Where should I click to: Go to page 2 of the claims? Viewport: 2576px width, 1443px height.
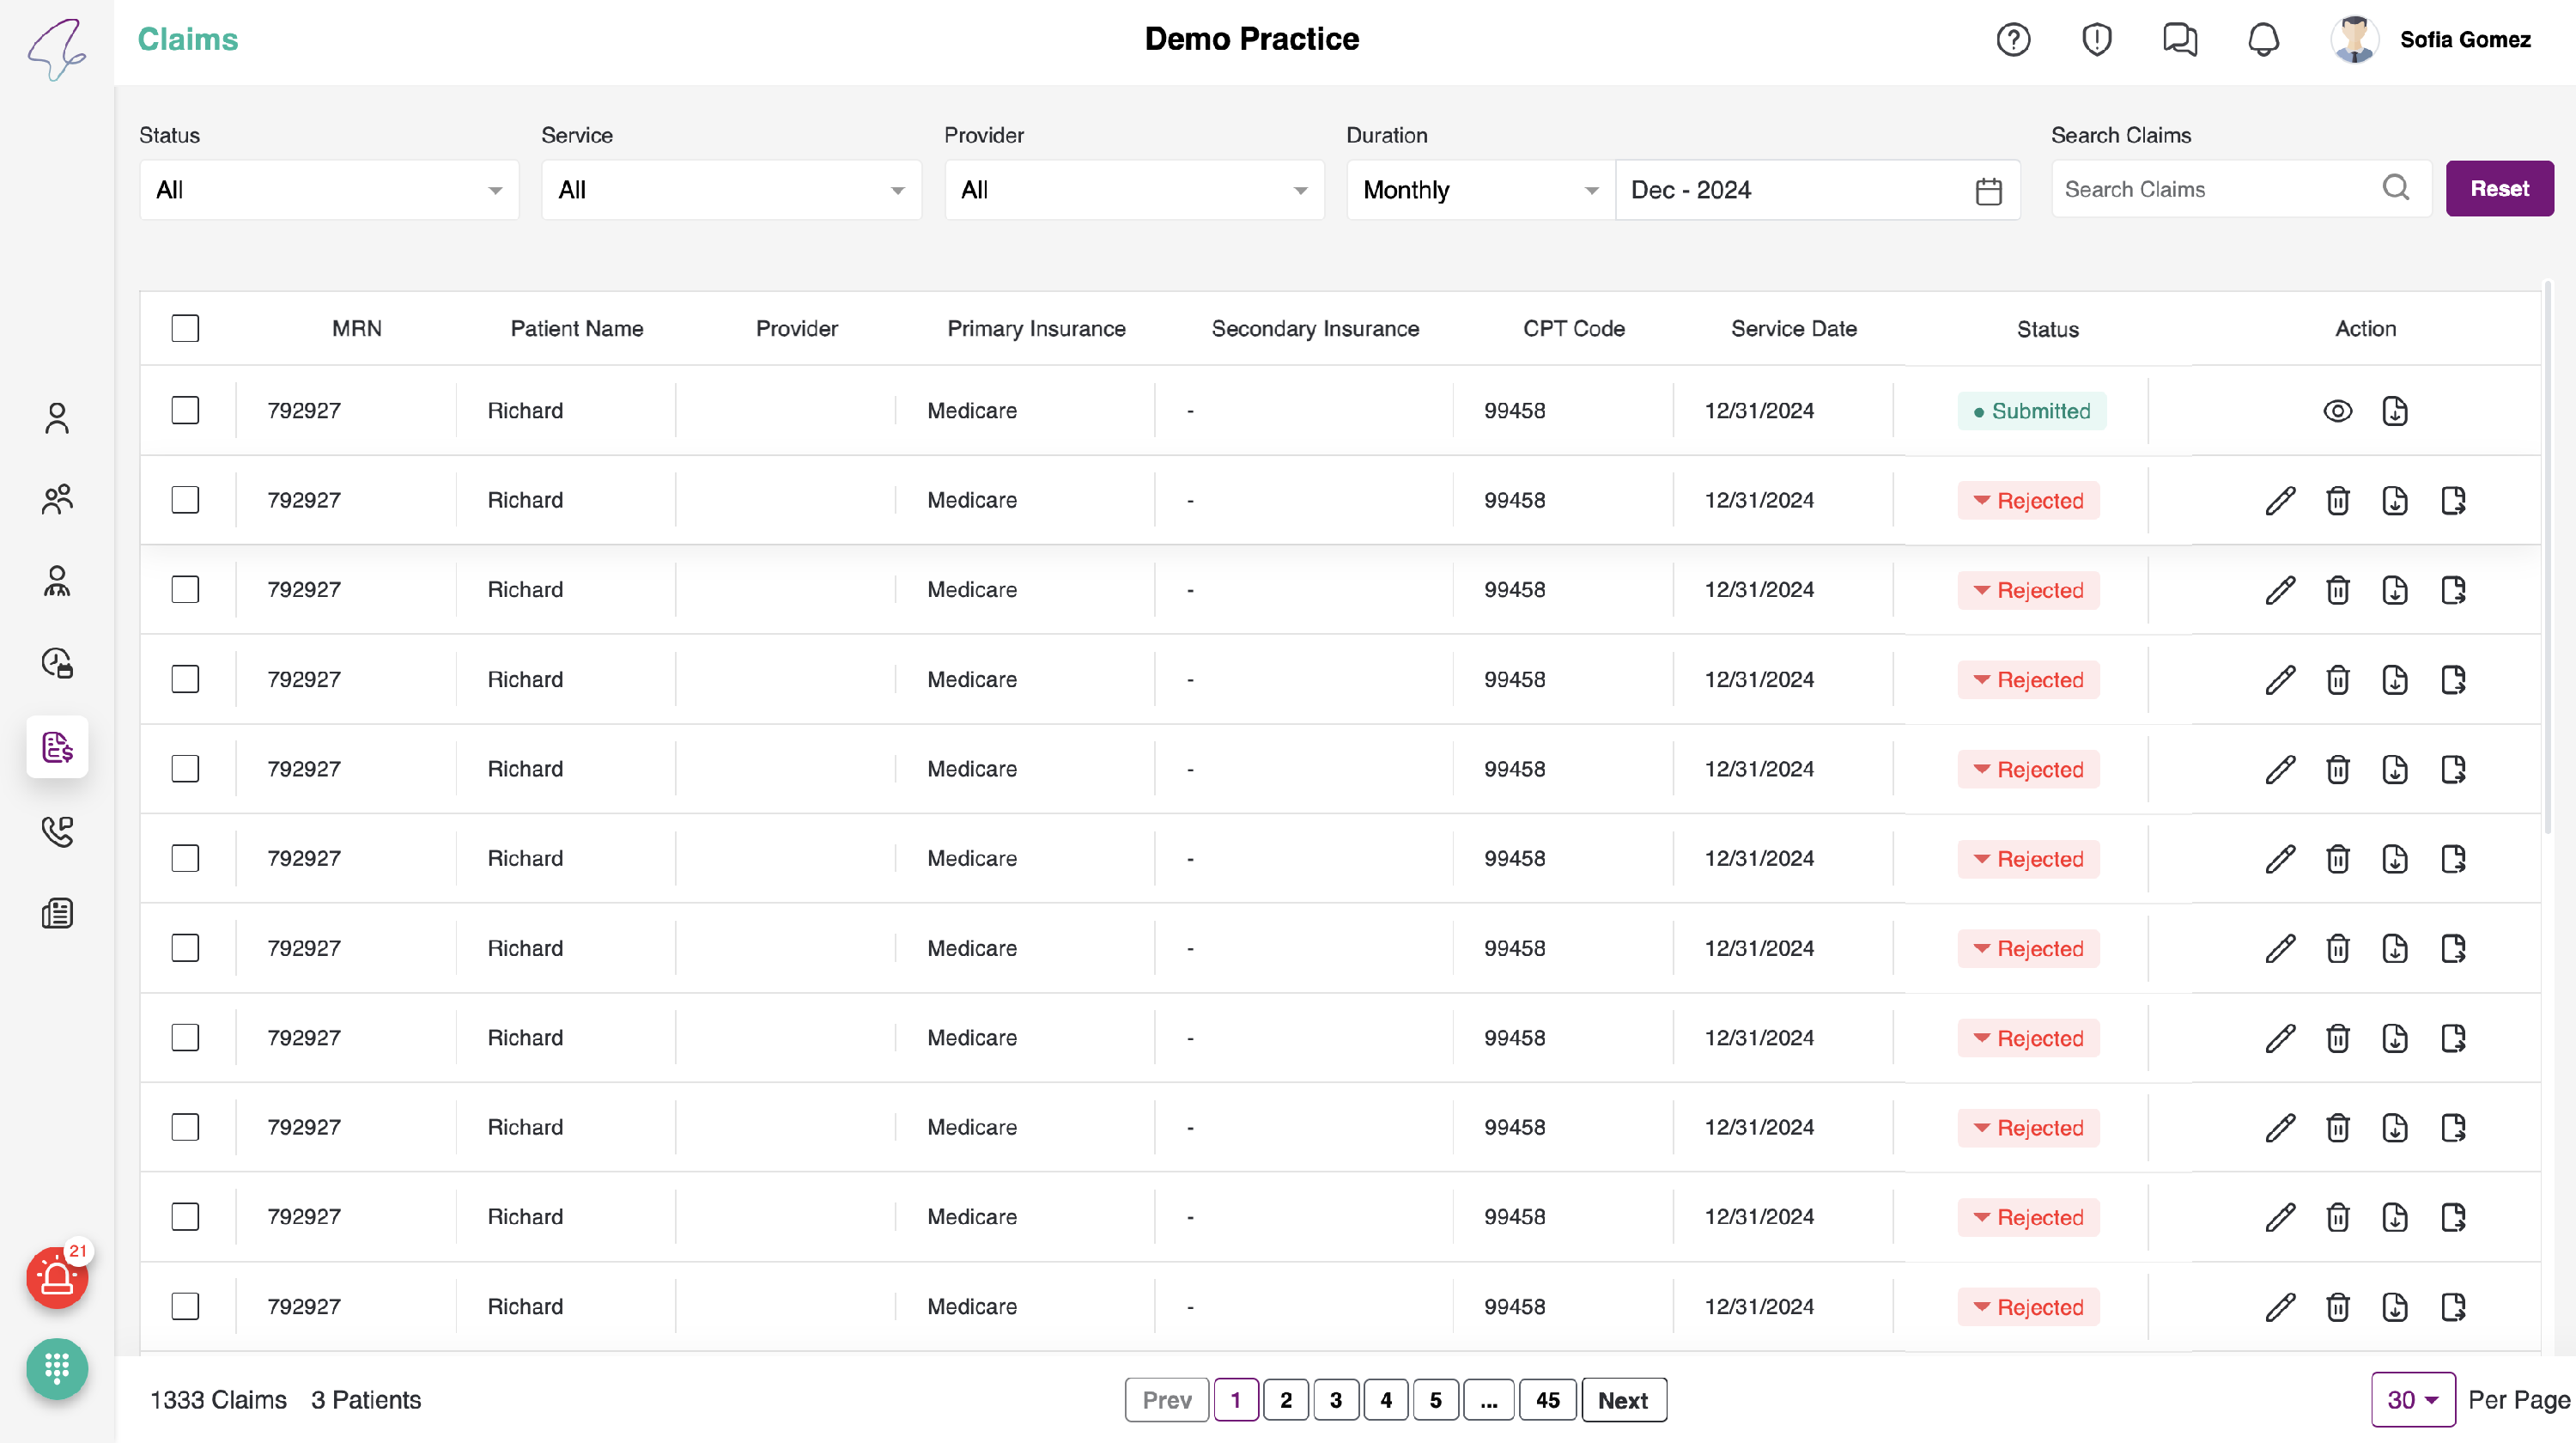coord(1285,1399)
